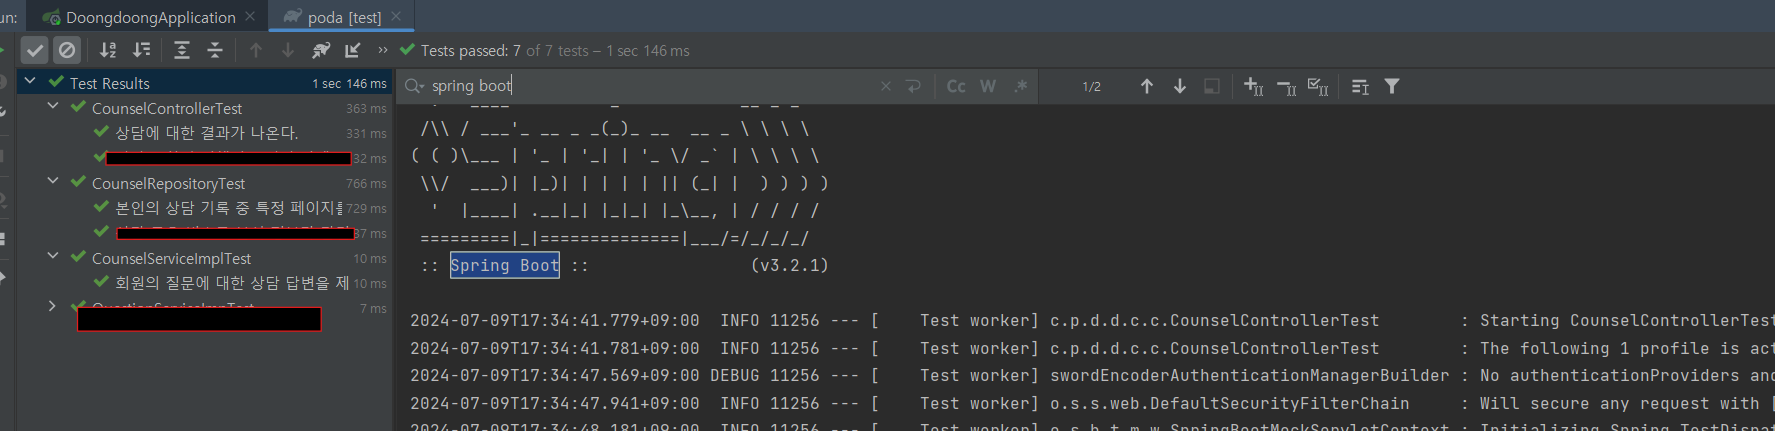Sort test results alphabetically
The width and height of the screenshot is (1775, 431).
tap(108, 50)
